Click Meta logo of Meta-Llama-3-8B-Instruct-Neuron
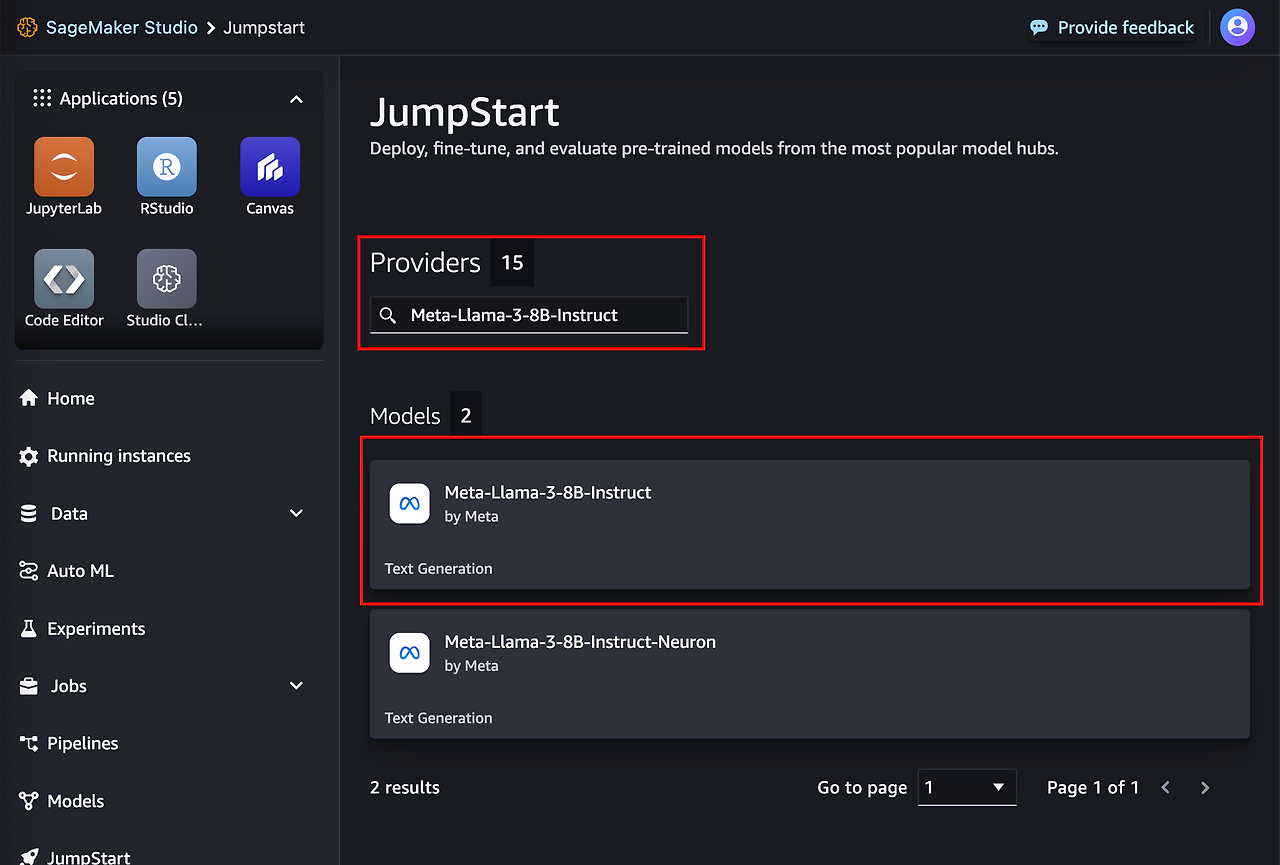 (x=409, y=653)
